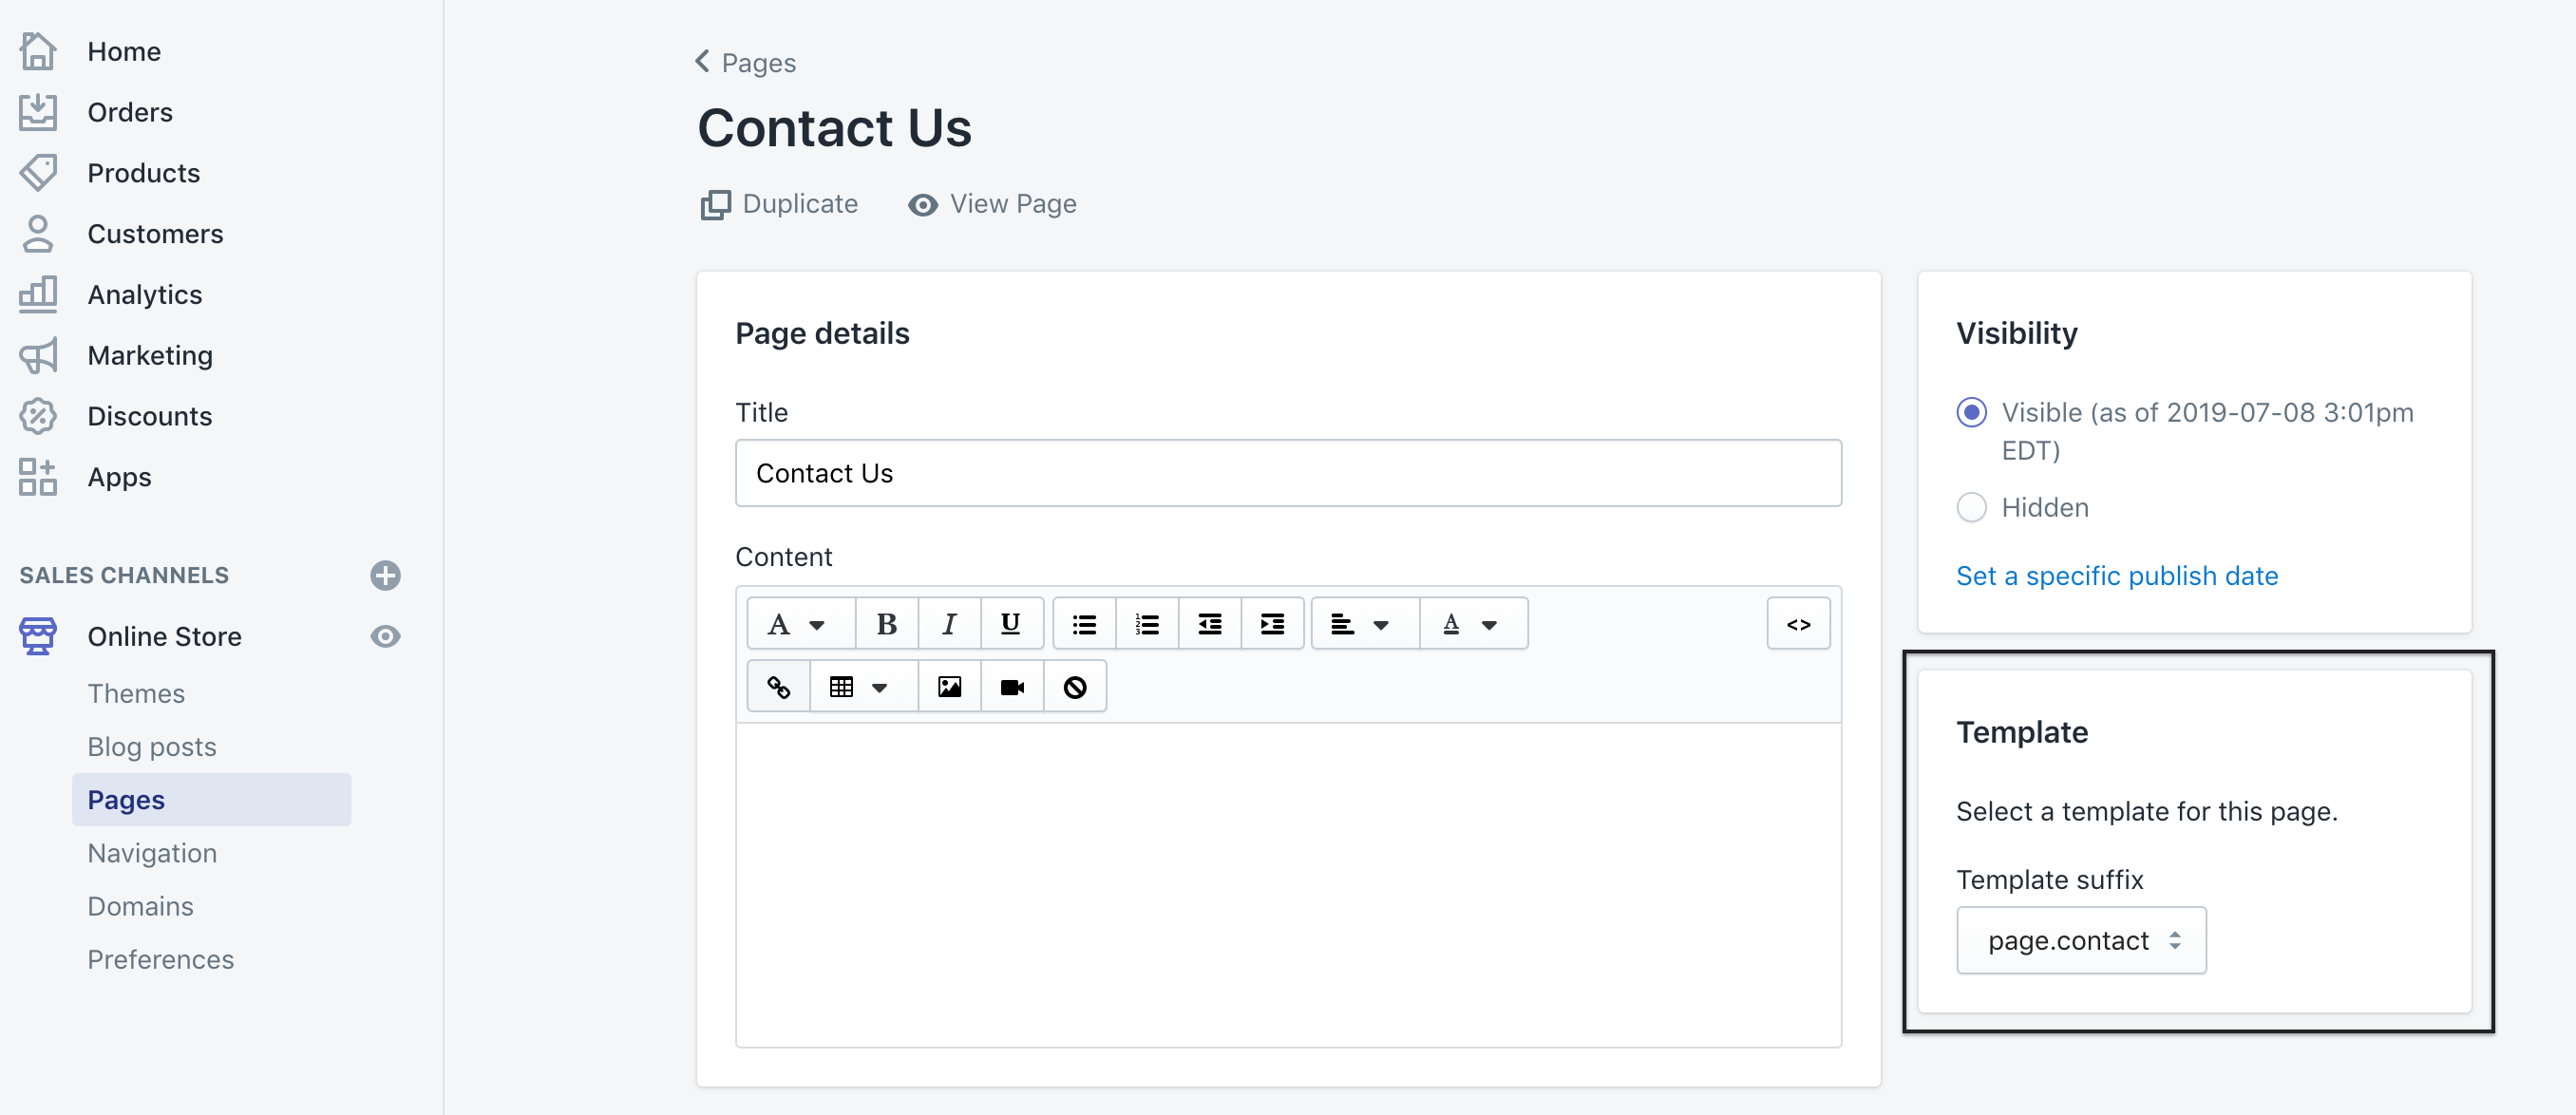Click the Contact Us title input field
The height and width of the screenshot is (1115, 2576).
click(x=1290, y=473)
